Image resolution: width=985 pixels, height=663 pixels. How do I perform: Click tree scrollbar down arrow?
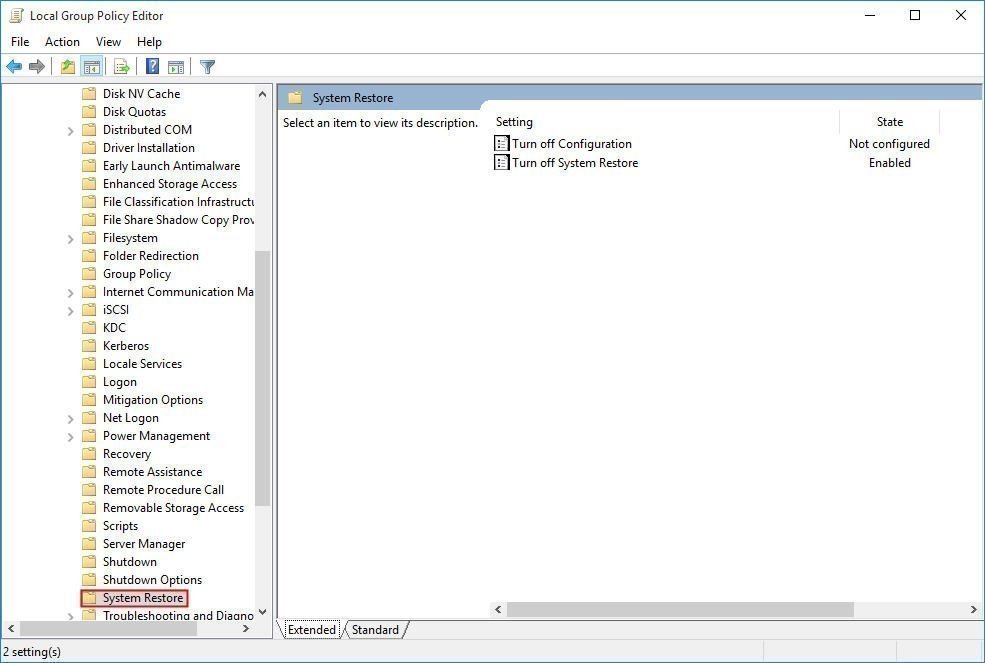tap(263, 611)
